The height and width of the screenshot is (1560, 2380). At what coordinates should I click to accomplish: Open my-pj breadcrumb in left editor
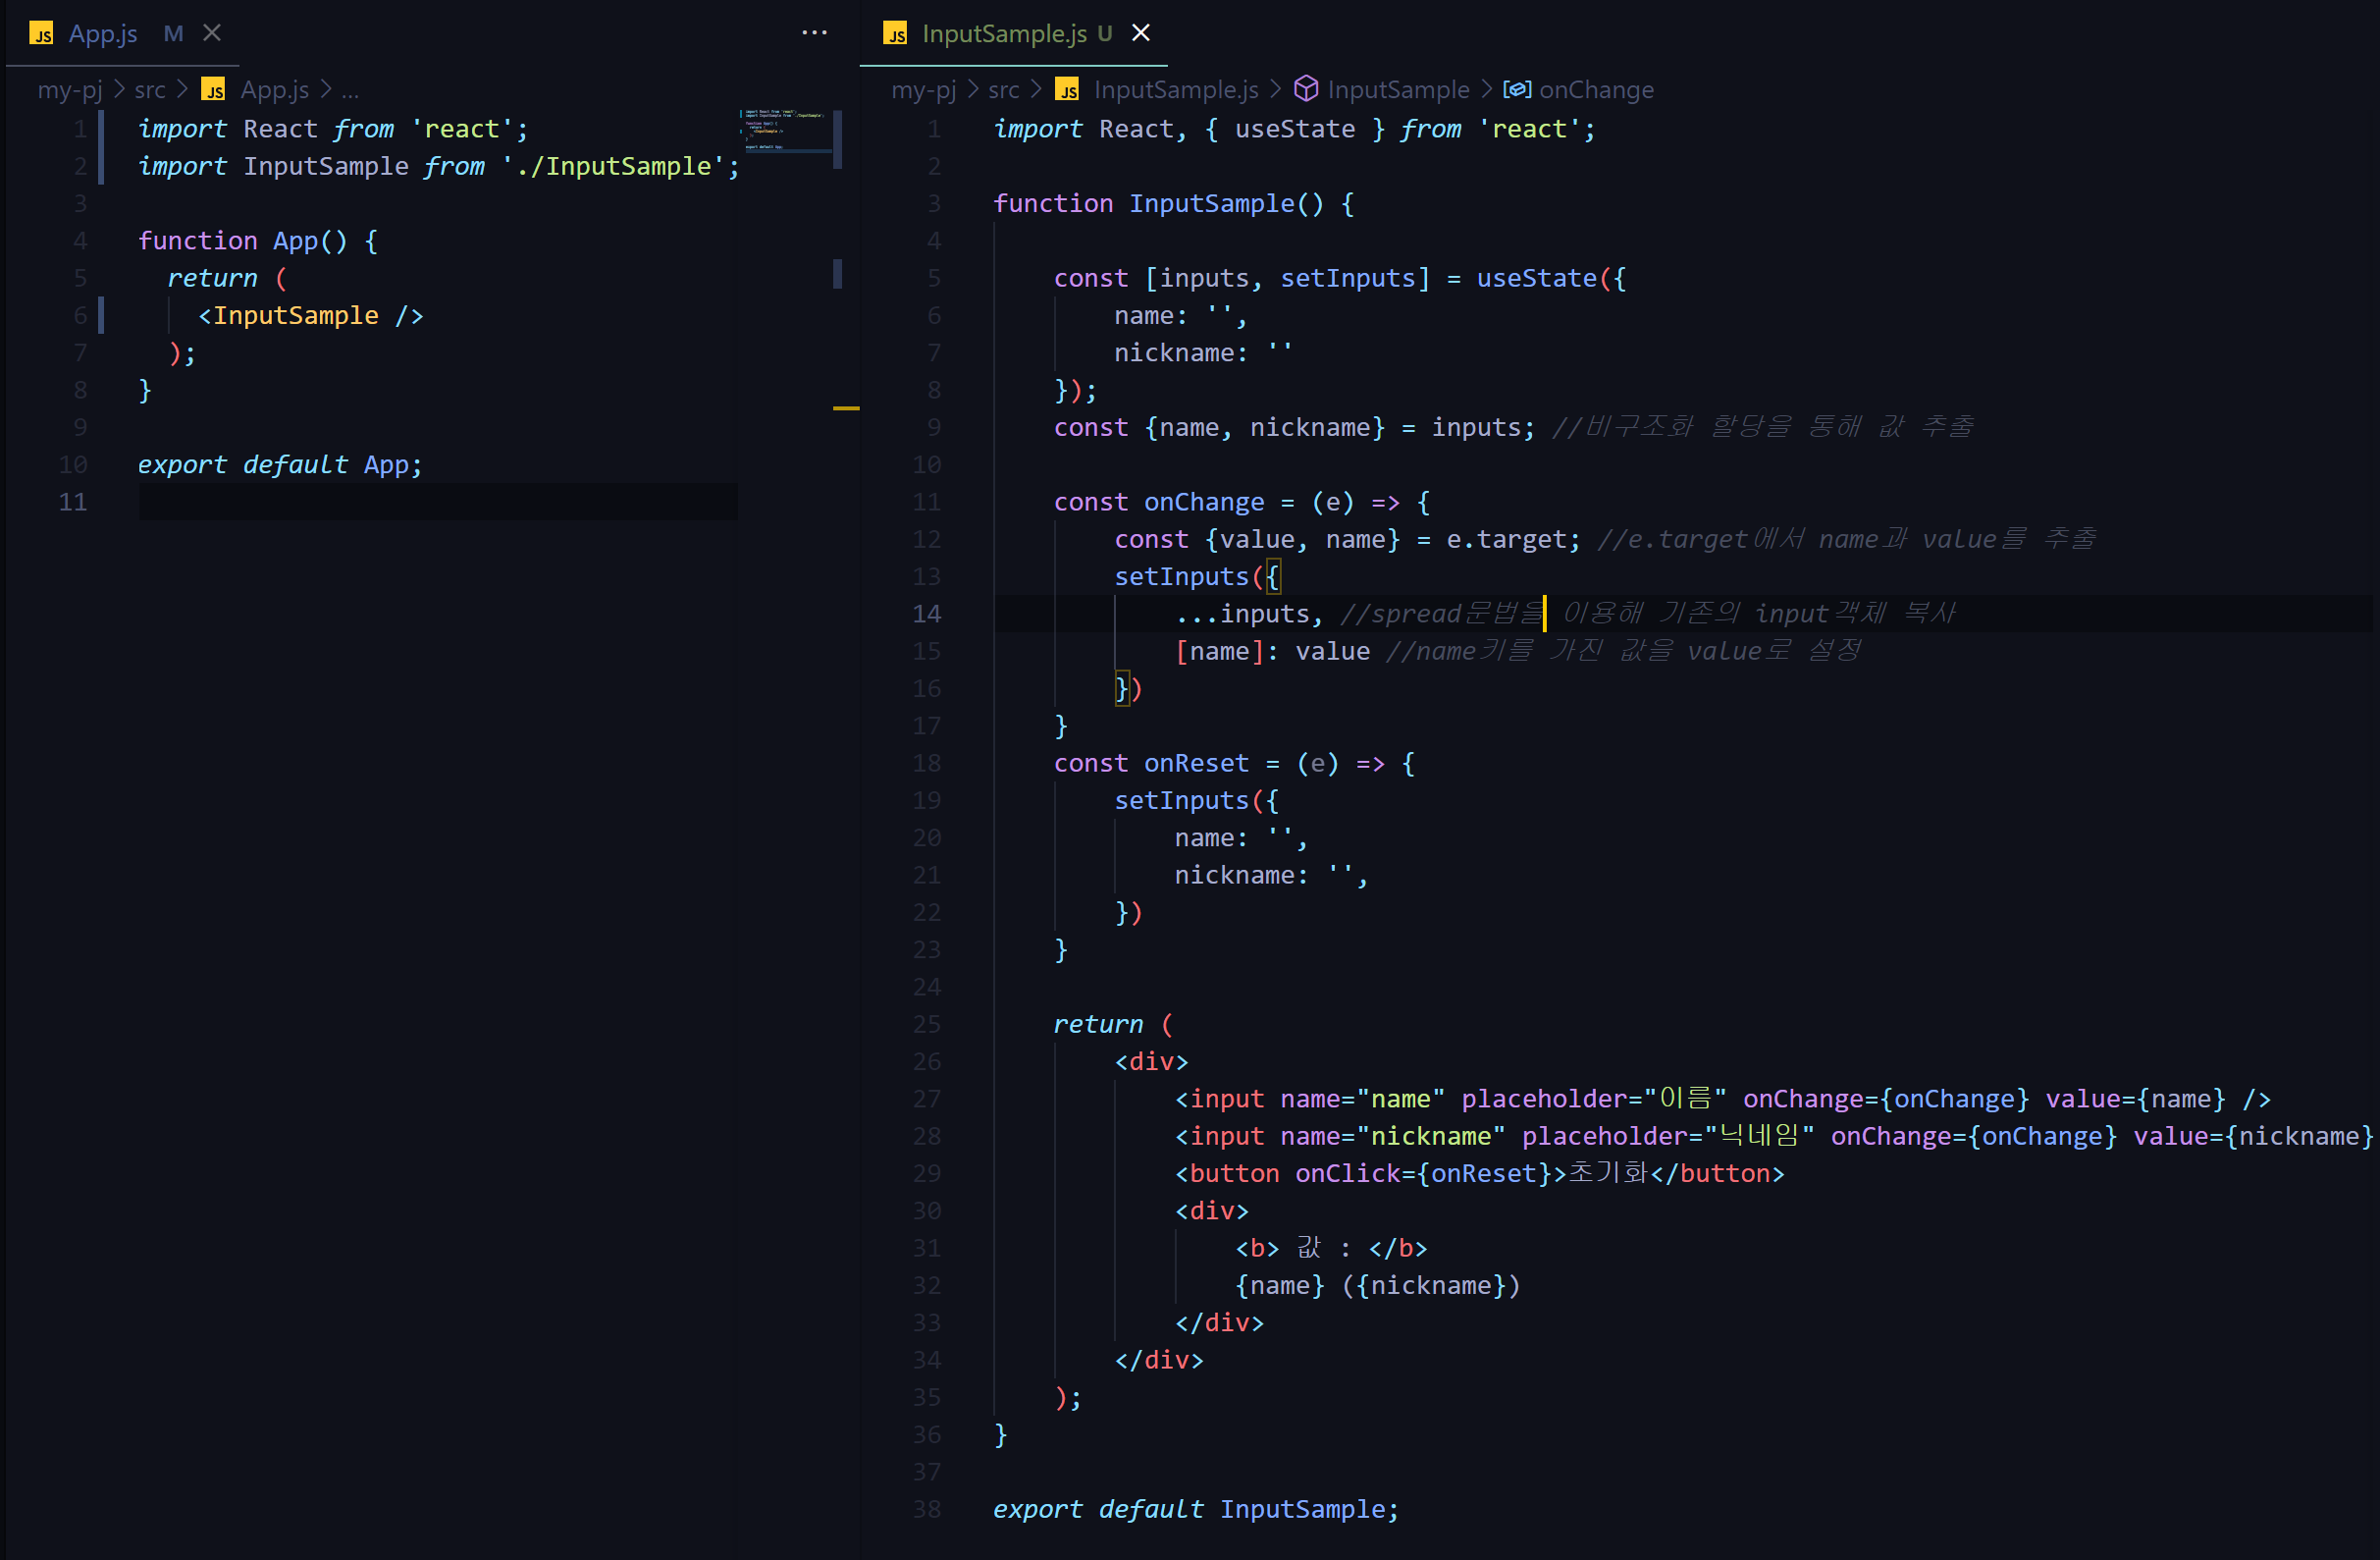[70, 90]
